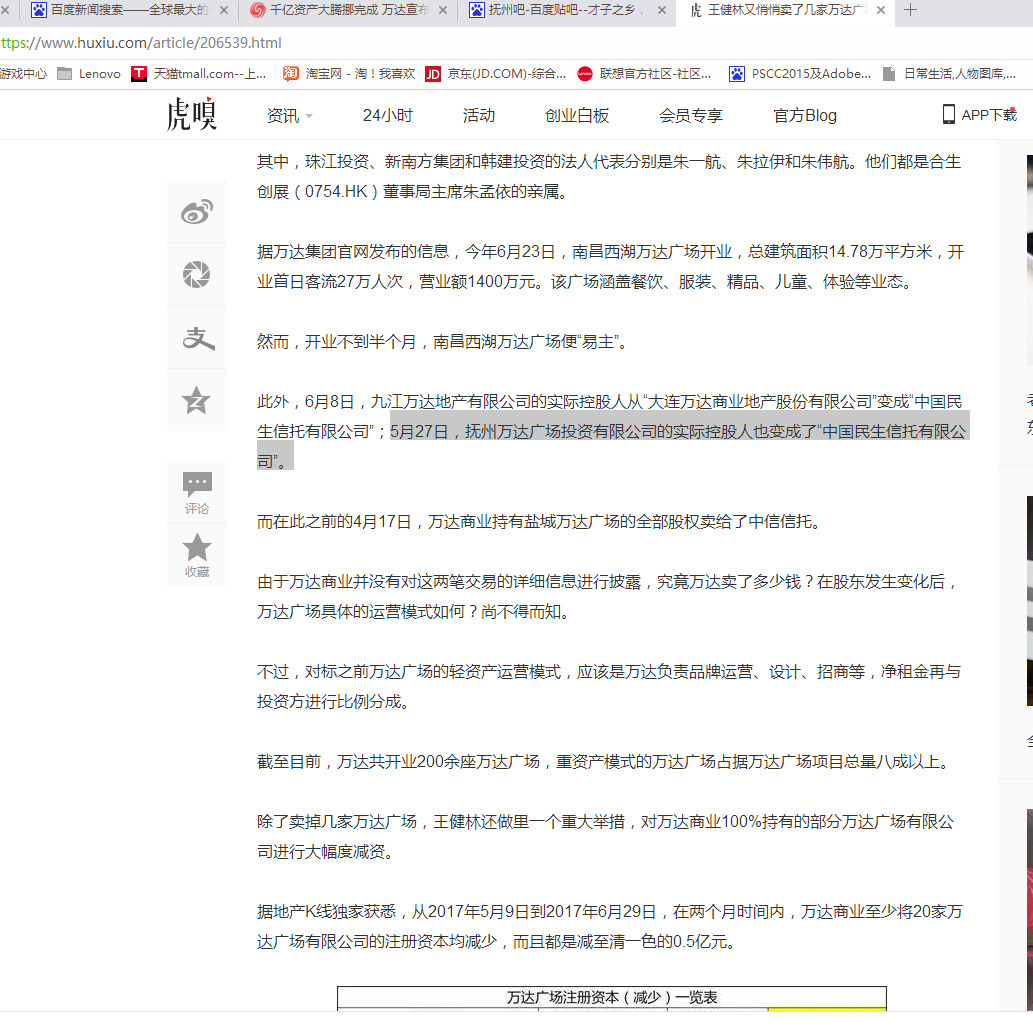Click the 万达广场注册资本(减少)一览表 table header
The image size is (1033, 1031).
point(611,997)
